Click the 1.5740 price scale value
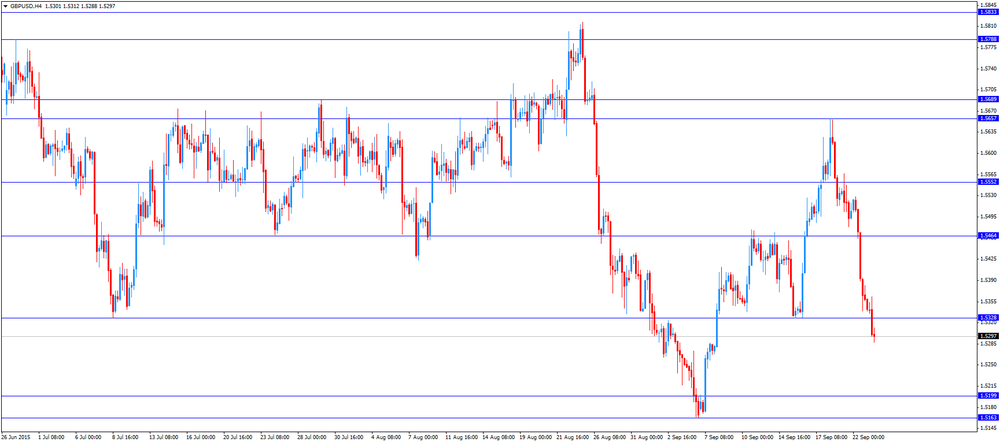The width and height of the screenshot is (1000, 442). tap(989, 68)
